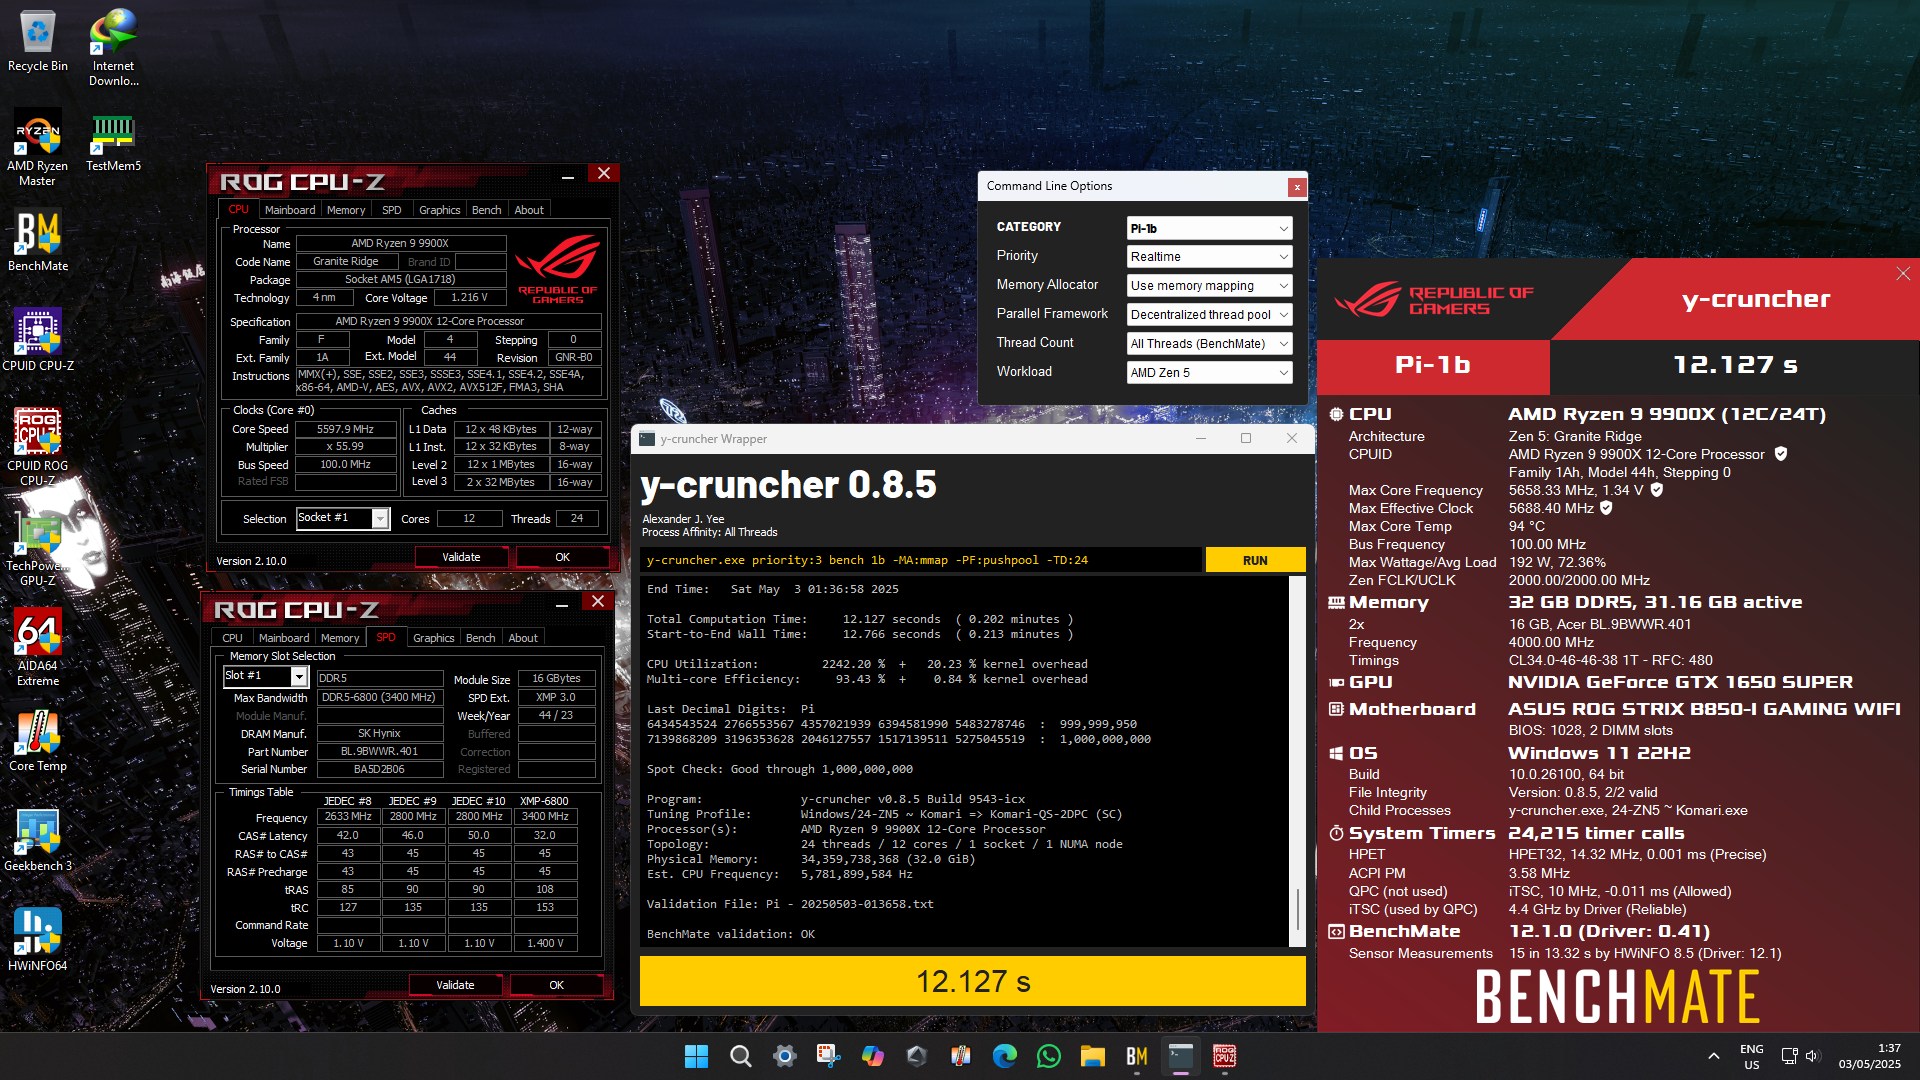Open TechPowerUp GPU-Z desktop shortcut
Image resolution: width=1920 pixels, height=1080 pixels.
(38, 547)
